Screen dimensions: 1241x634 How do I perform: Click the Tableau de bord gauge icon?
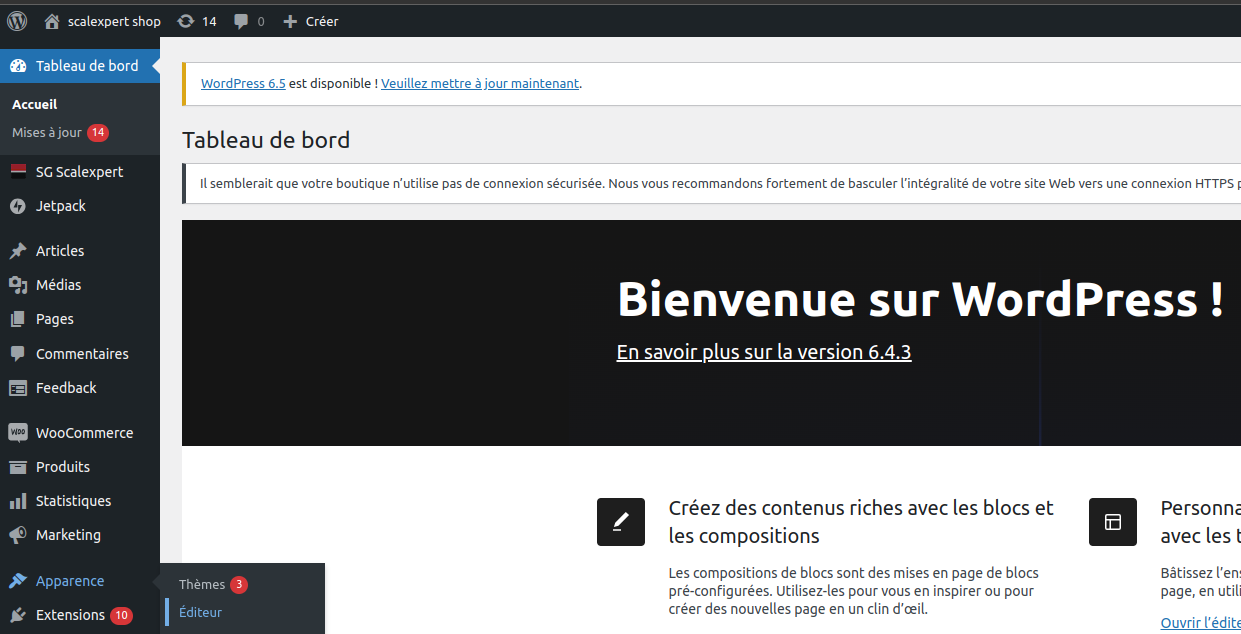pyautogui.click(x=18, y=66)
